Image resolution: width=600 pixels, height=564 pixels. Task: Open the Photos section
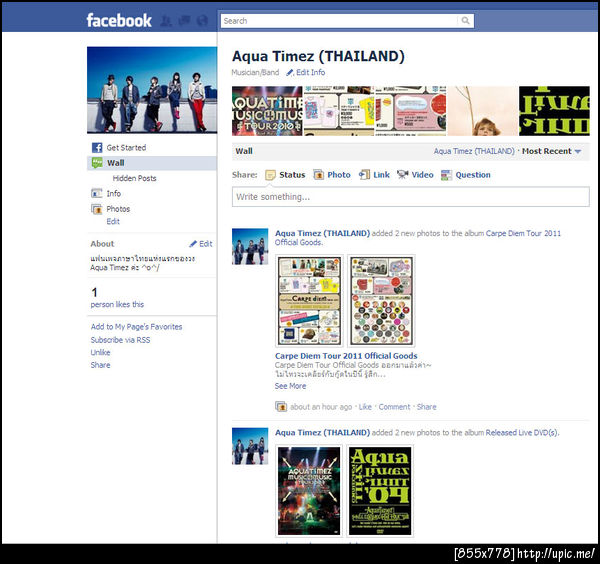tap(118, 209)
